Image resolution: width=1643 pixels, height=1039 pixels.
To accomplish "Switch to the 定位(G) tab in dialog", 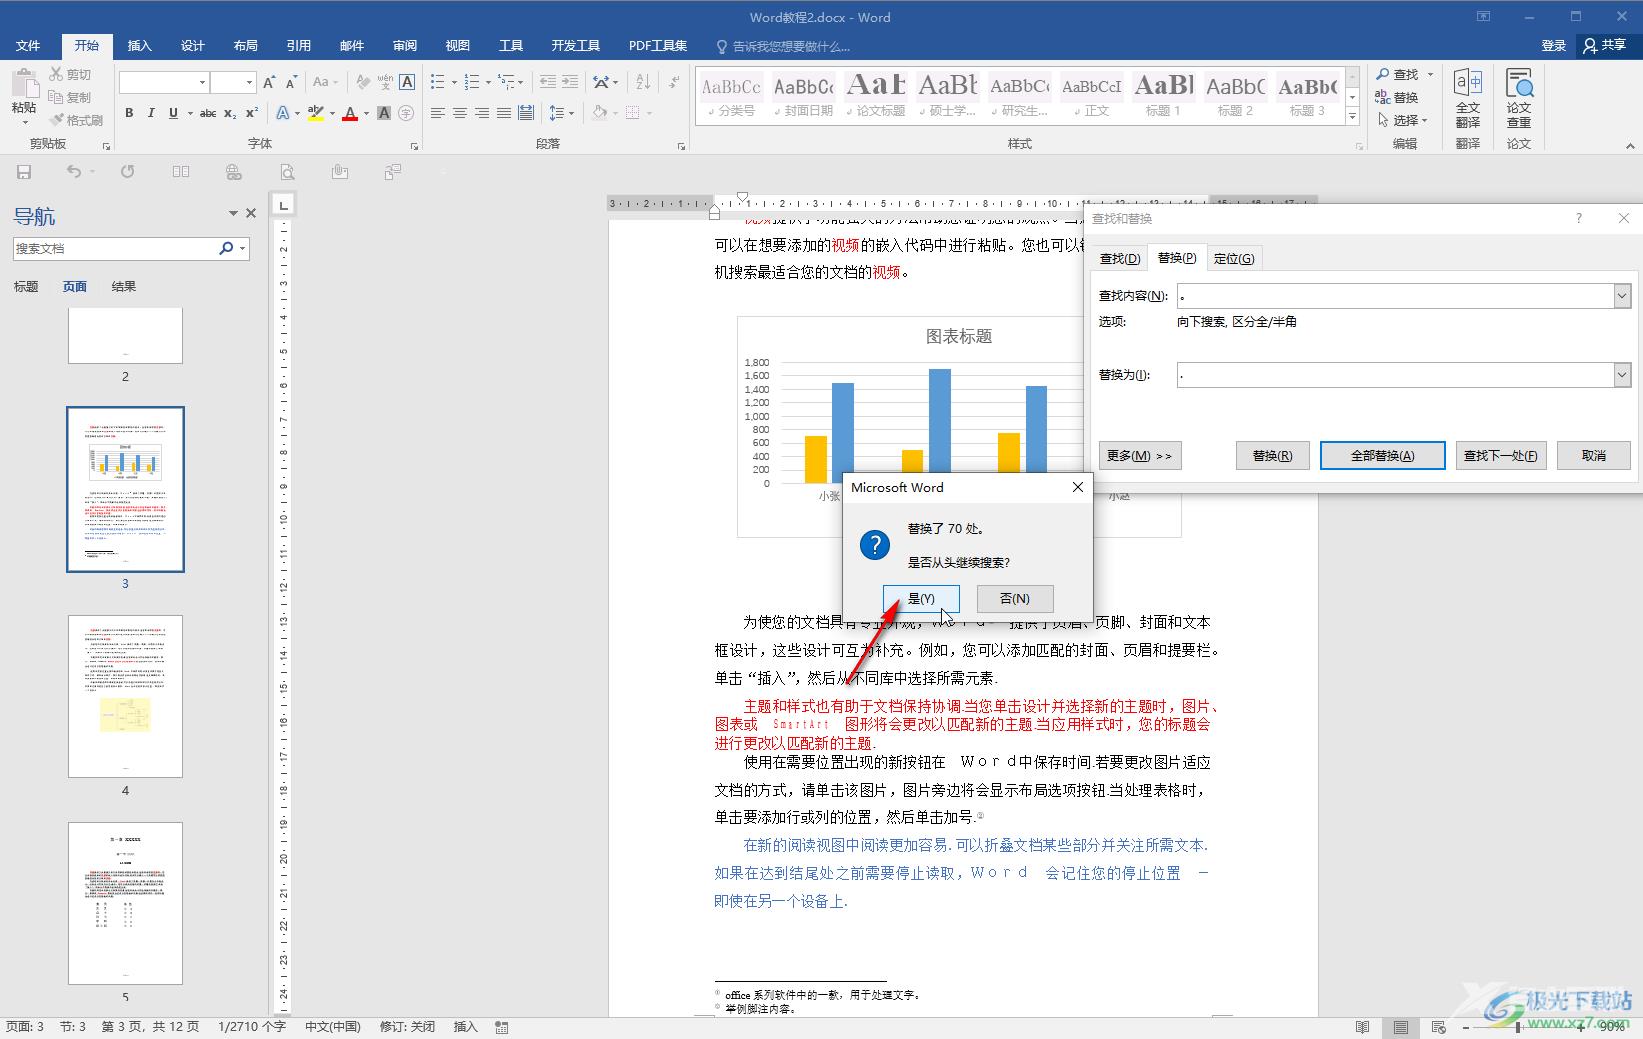I will click(1234, 258).
